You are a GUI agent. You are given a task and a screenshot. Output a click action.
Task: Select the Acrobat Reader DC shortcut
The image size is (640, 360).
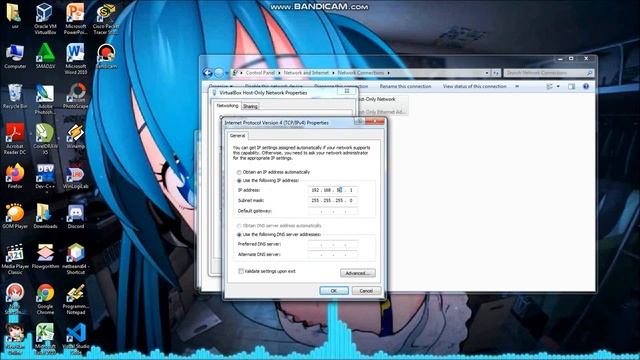[x=15, y=139]
